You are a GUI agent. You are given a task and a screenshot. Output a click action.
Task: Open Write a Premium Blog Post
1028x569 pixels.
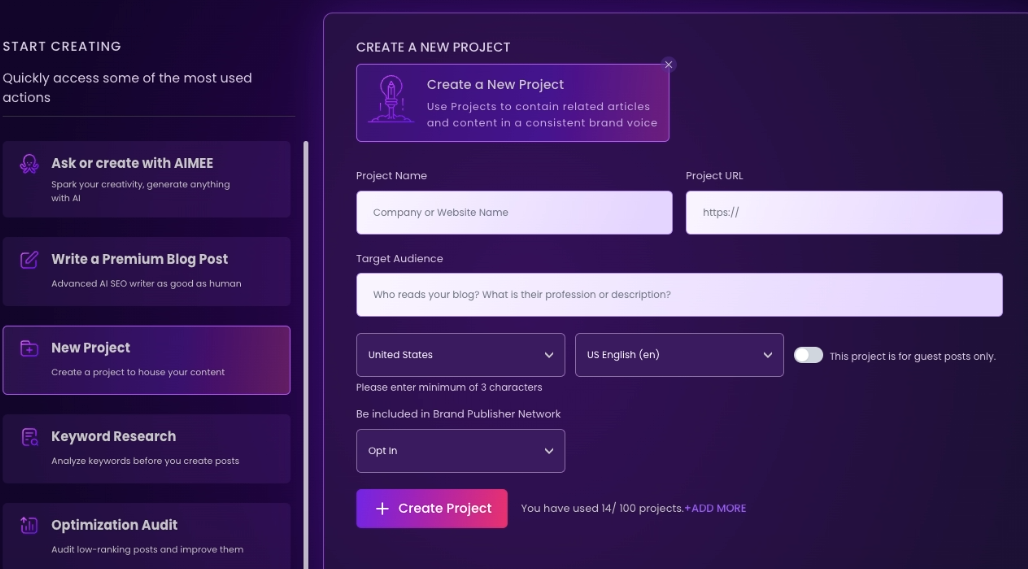(146, 271)
